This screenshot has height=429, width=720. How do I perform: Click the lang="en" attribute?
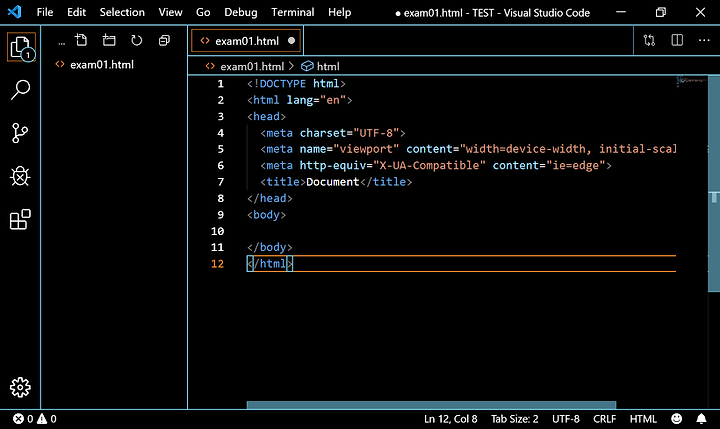[x=316, y=100]
